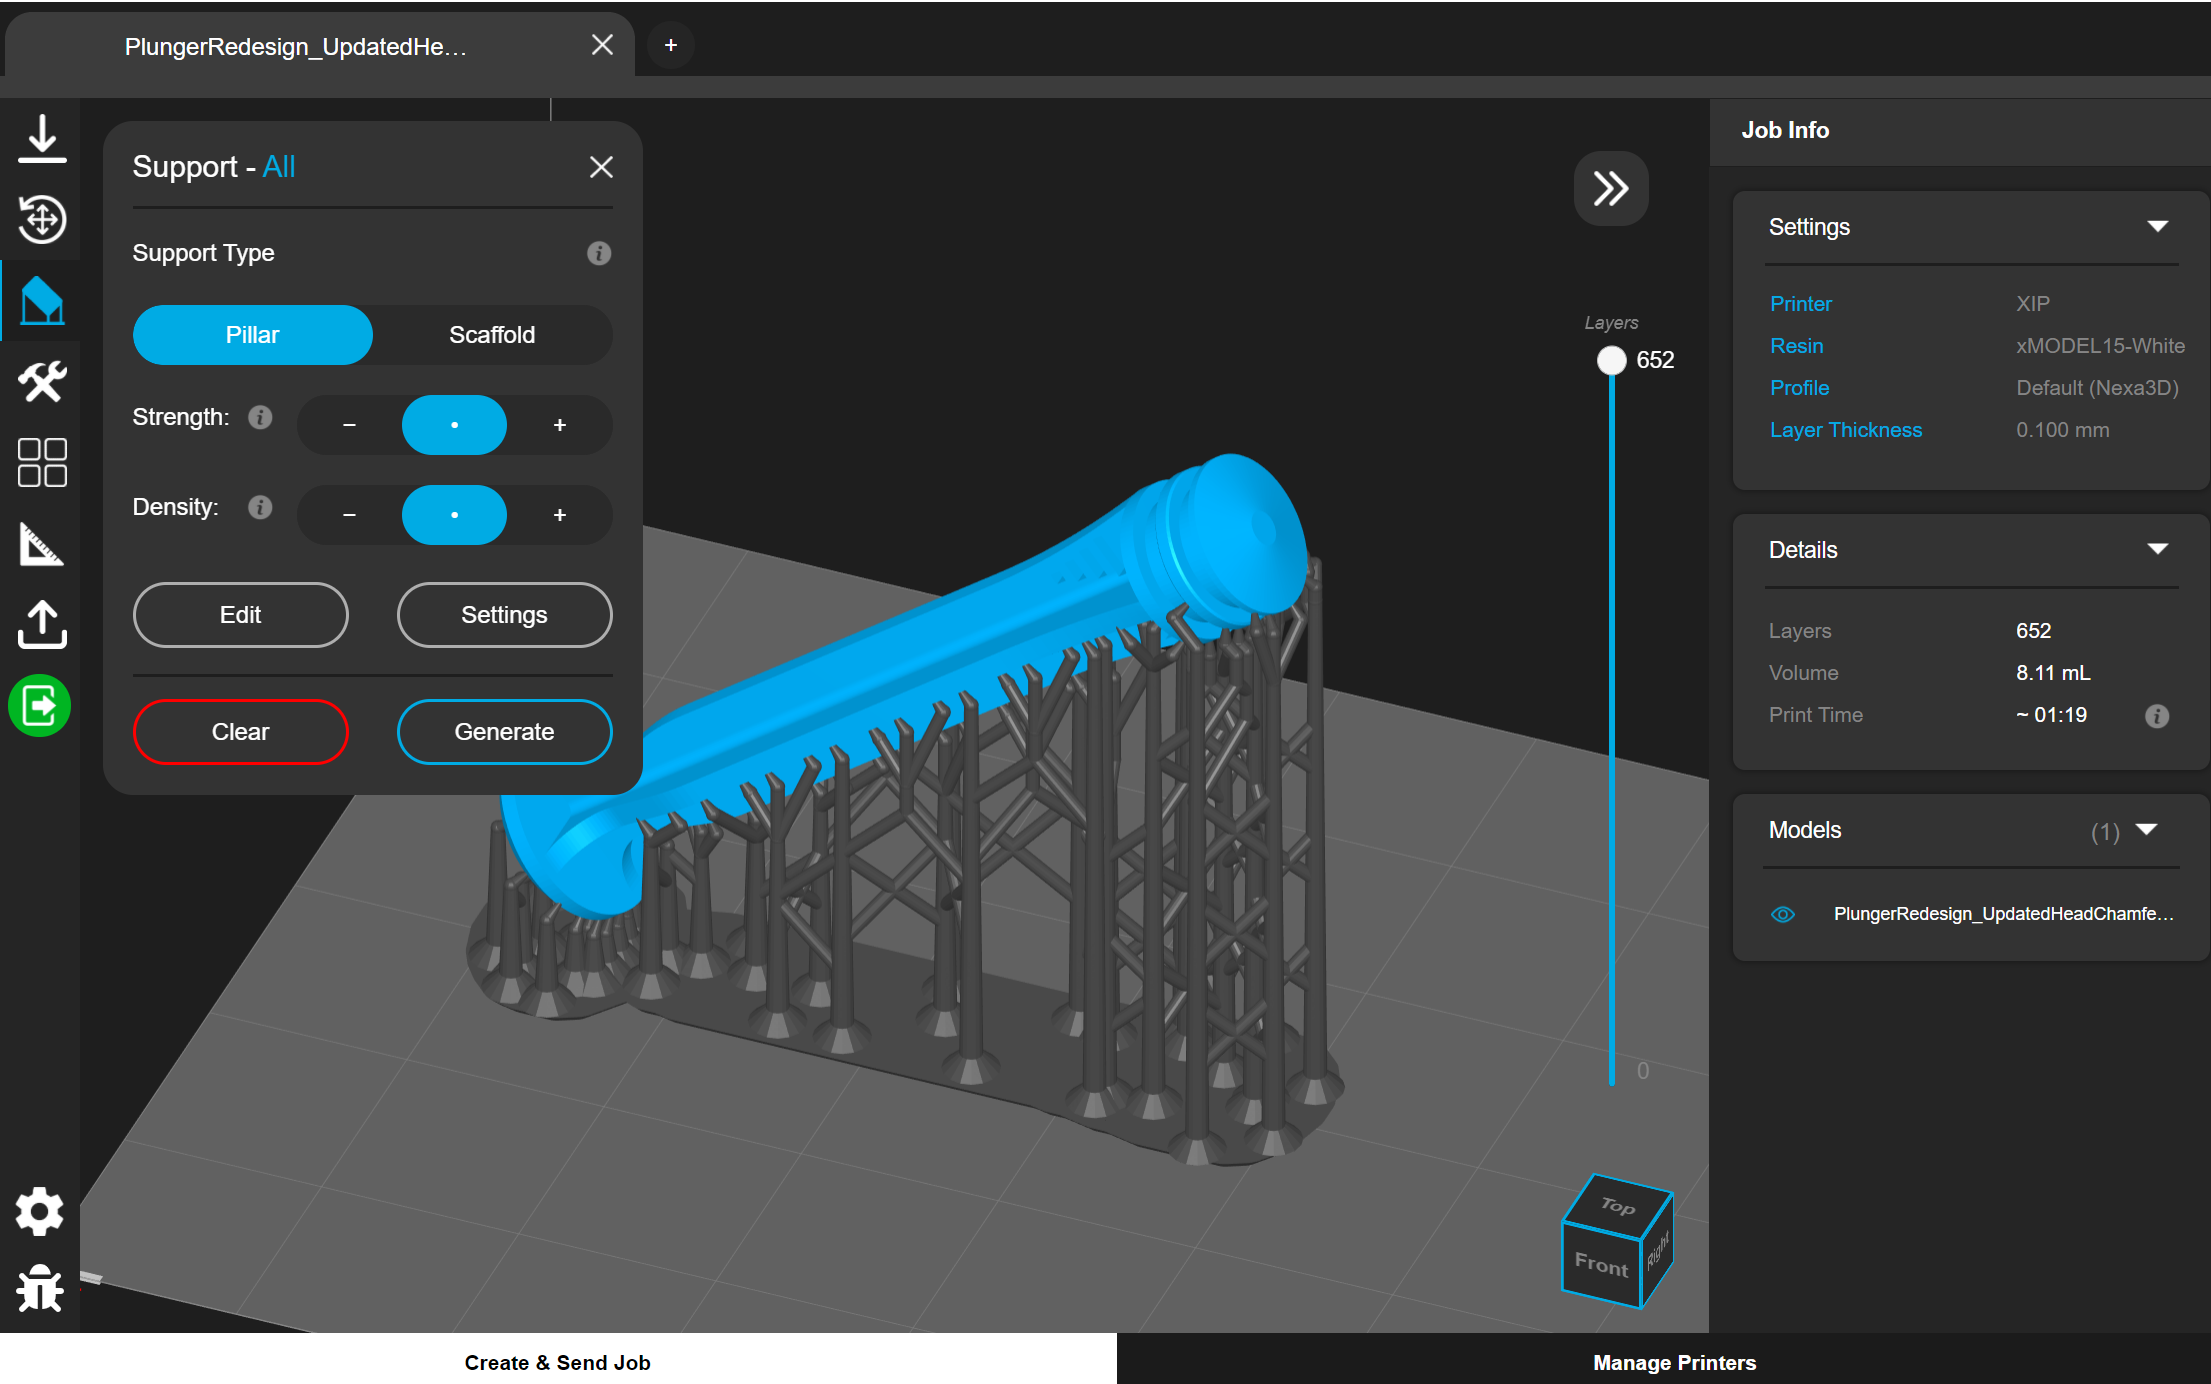
Task: Click the import model download icon
Action: pyautogui.click(x=41, y=138)
